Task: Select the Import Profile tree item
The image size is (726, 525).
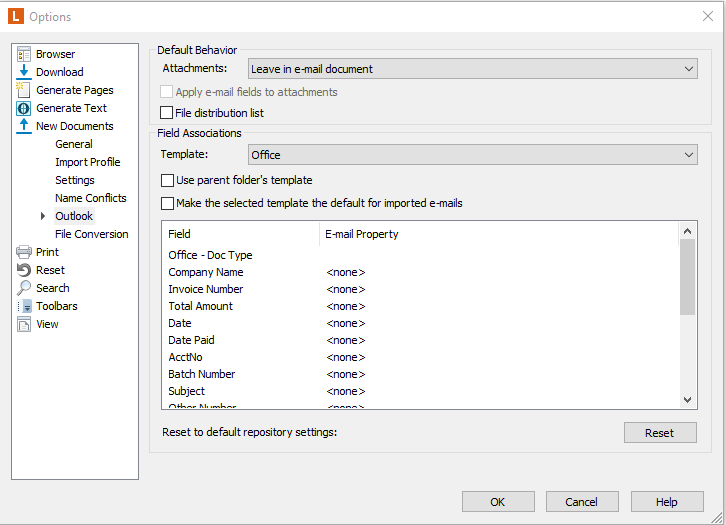Action: 87,162
